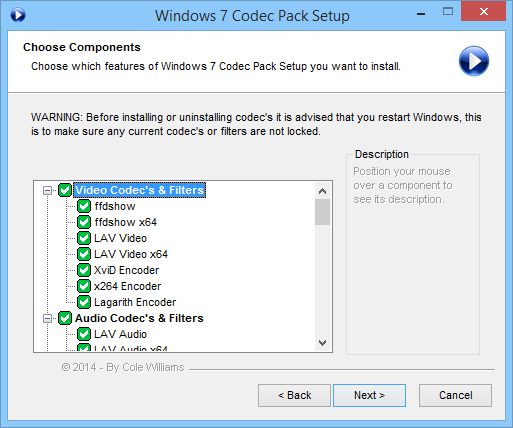Click the component list scroll down arrow

(322, 343)
